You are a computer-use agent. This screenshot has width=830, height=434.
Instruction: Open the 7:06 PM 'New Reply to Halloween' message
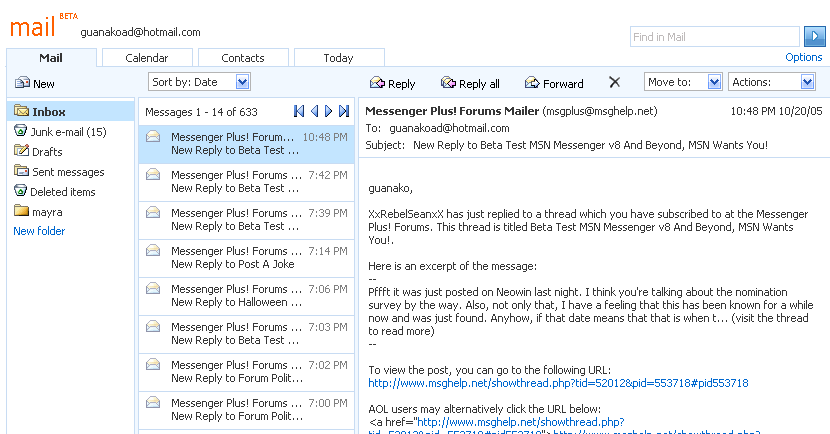[246, 296]
